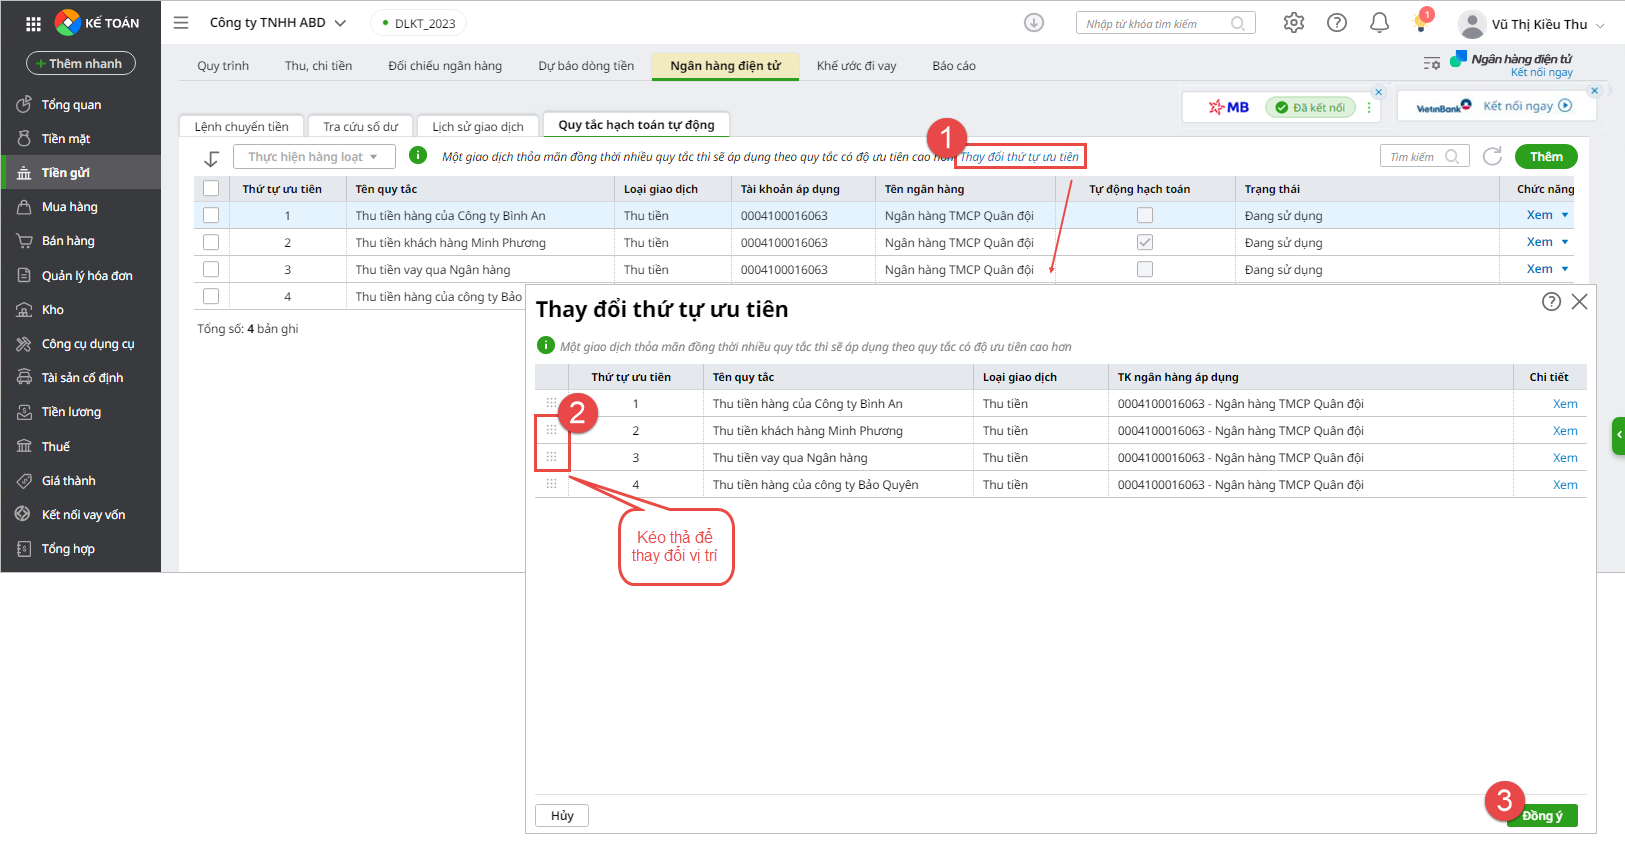Toggle Tự động hạch toán for Minh Phương row

coord(1145,242)
